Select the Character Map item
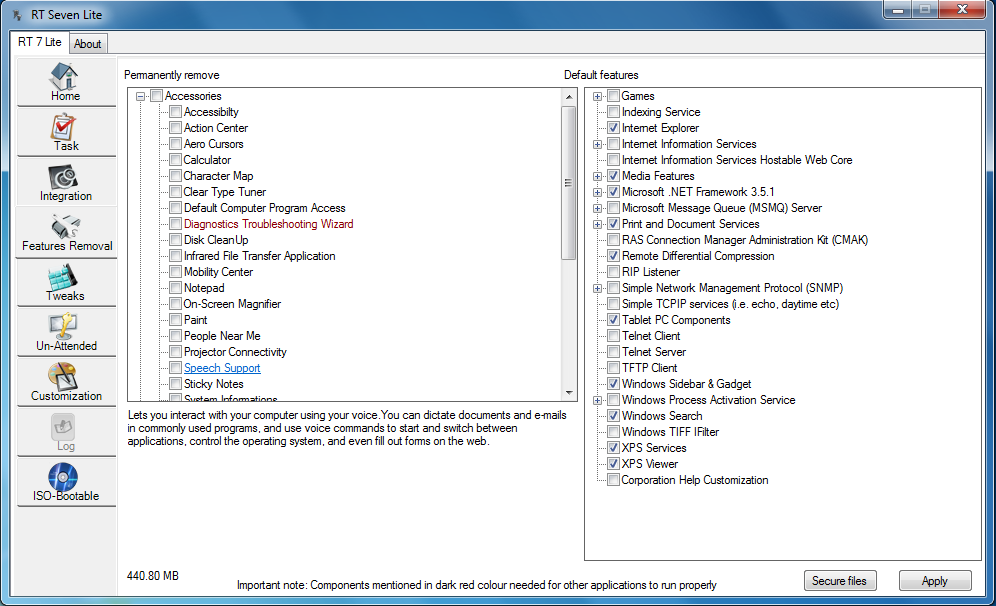This screenshot has height=606, width=996. (219, 176)
